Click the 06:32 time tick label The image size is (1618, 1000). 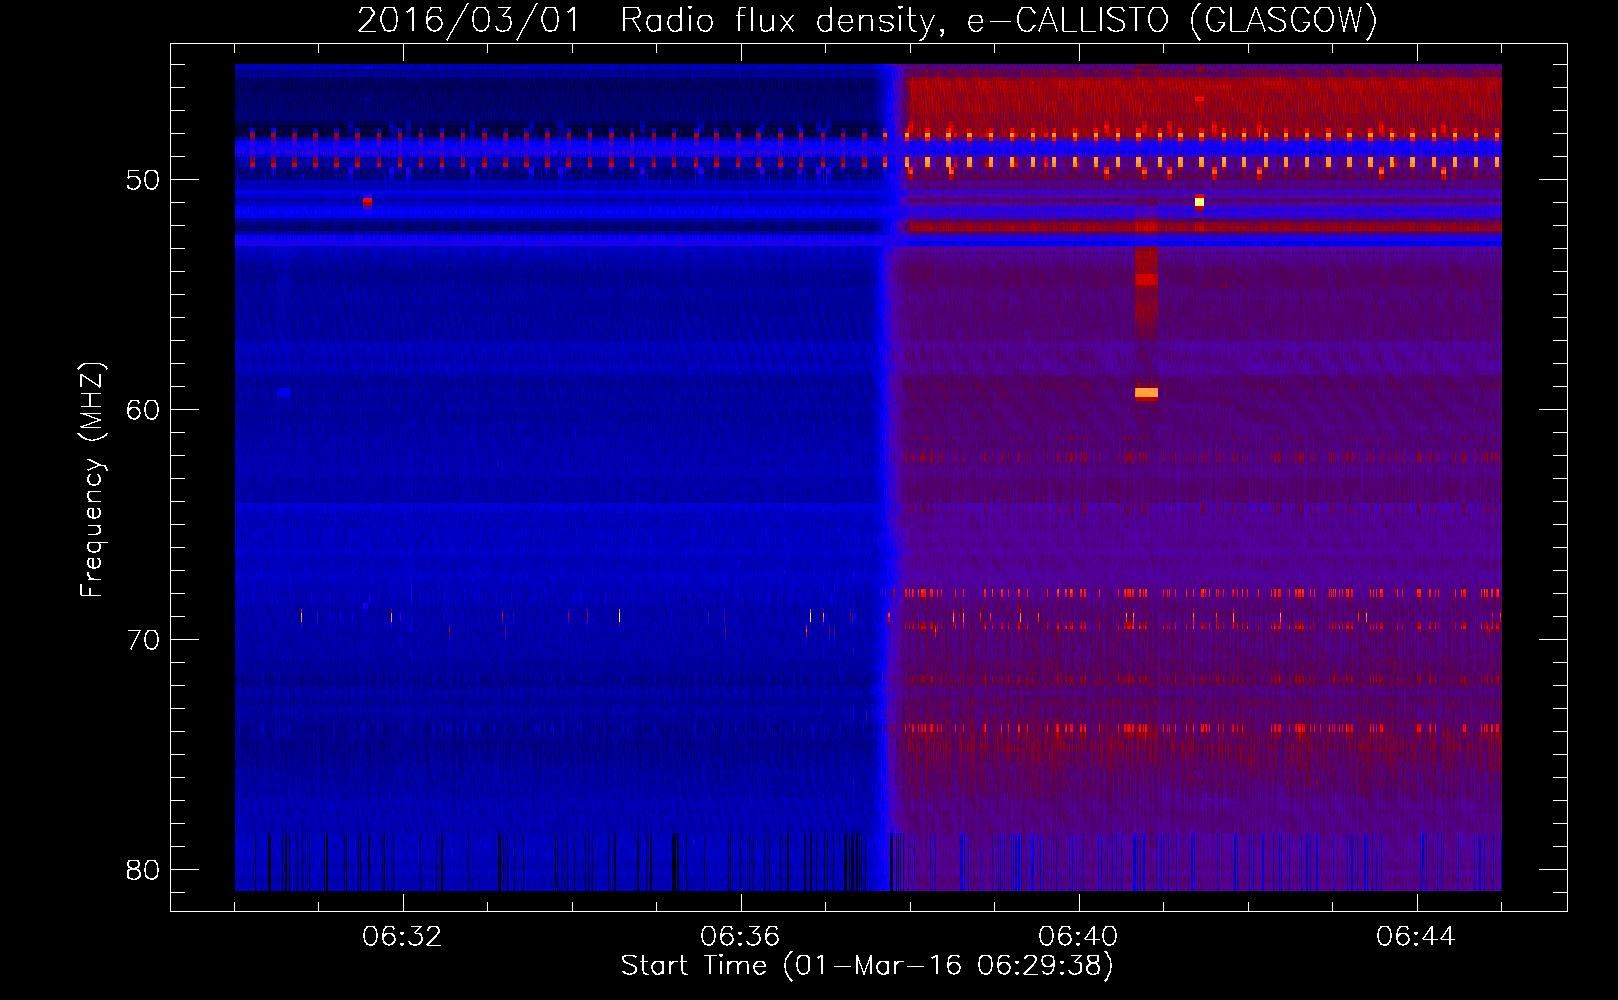(x=402, y=937)
